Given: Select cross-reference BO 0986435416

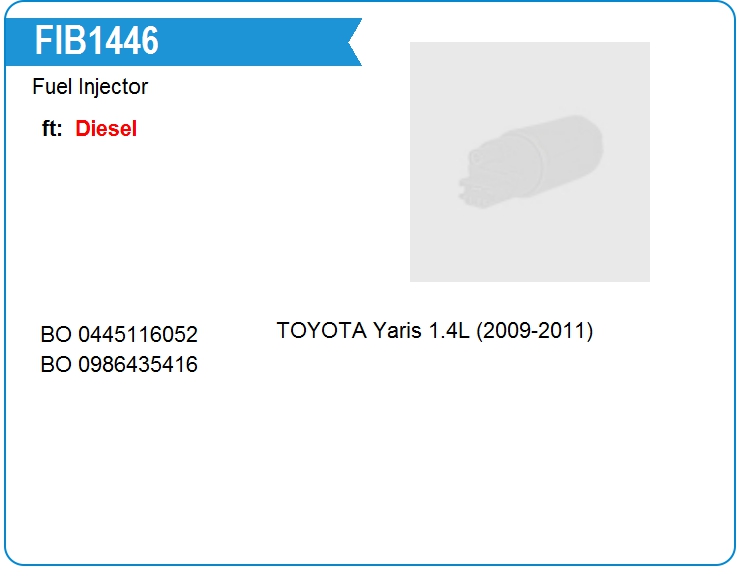Looking at the screenshot, I should [119, 364].
